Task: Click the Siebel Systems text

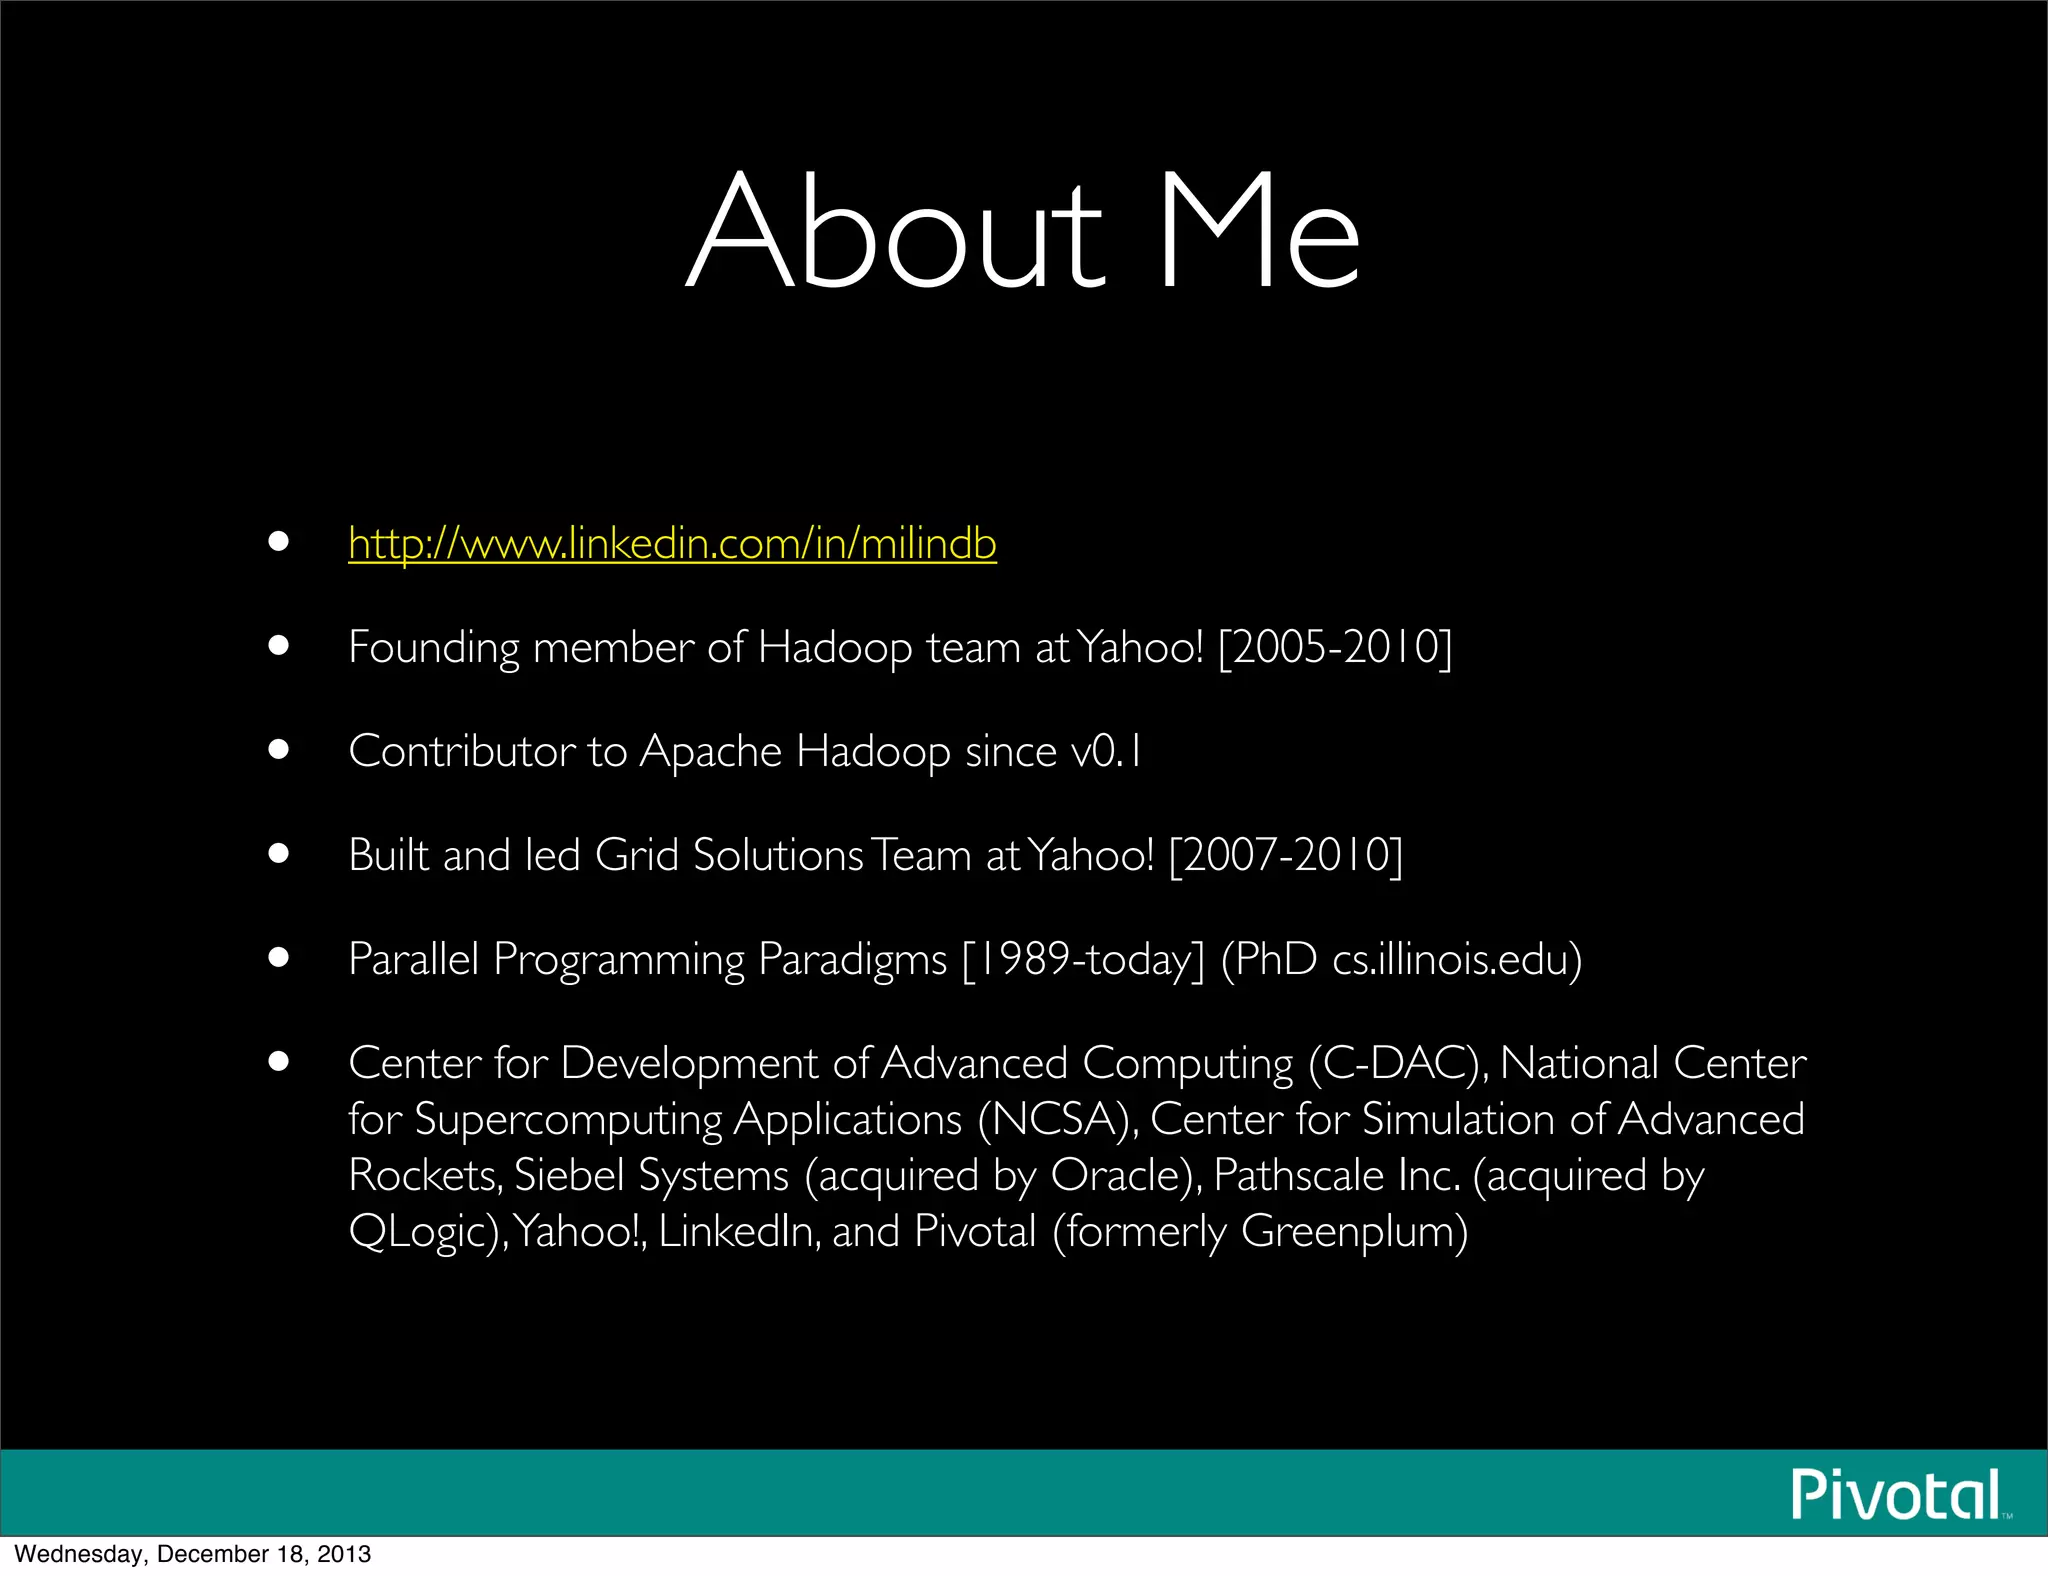Action: (651, 1175)
